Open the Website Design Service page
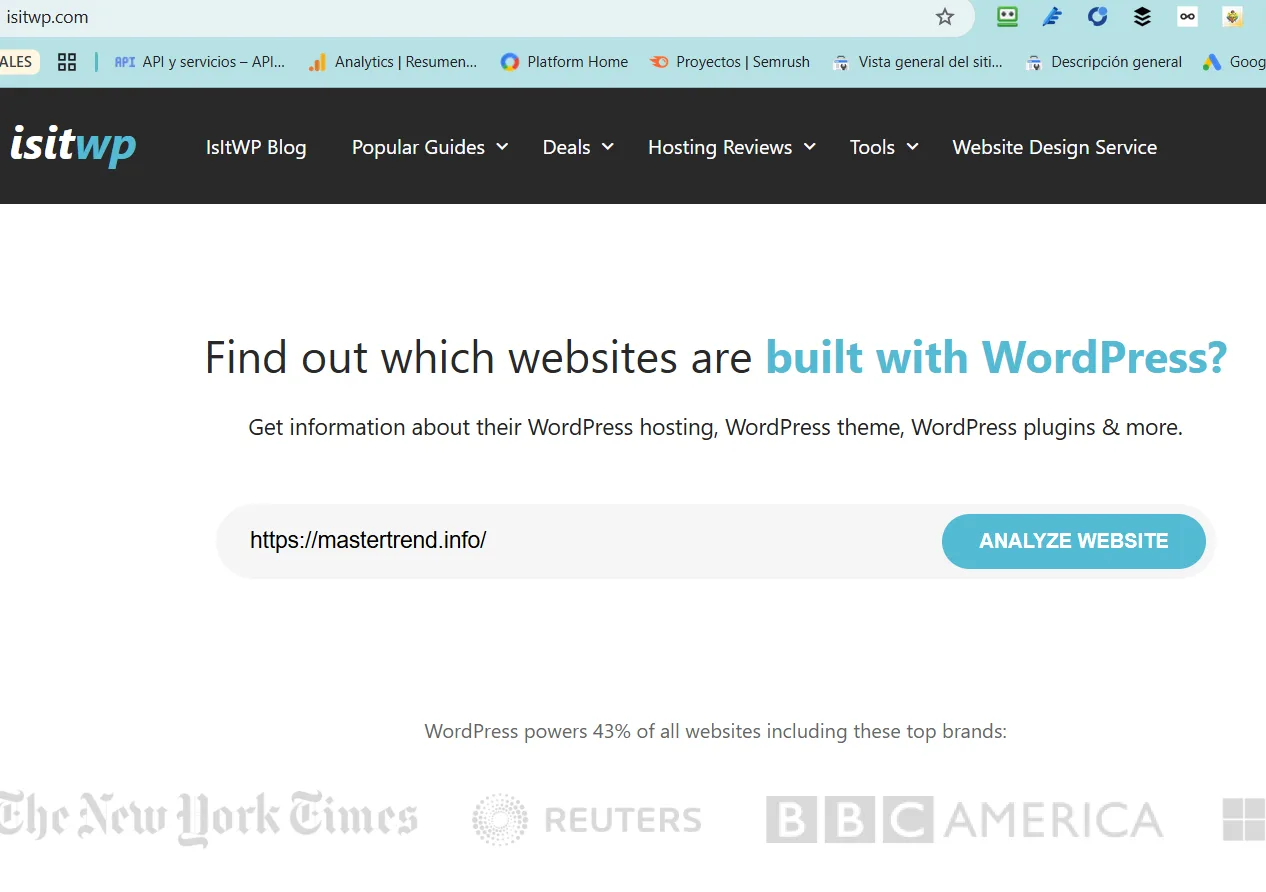Screen dimensions: 1266x892 click(1054, 147)
